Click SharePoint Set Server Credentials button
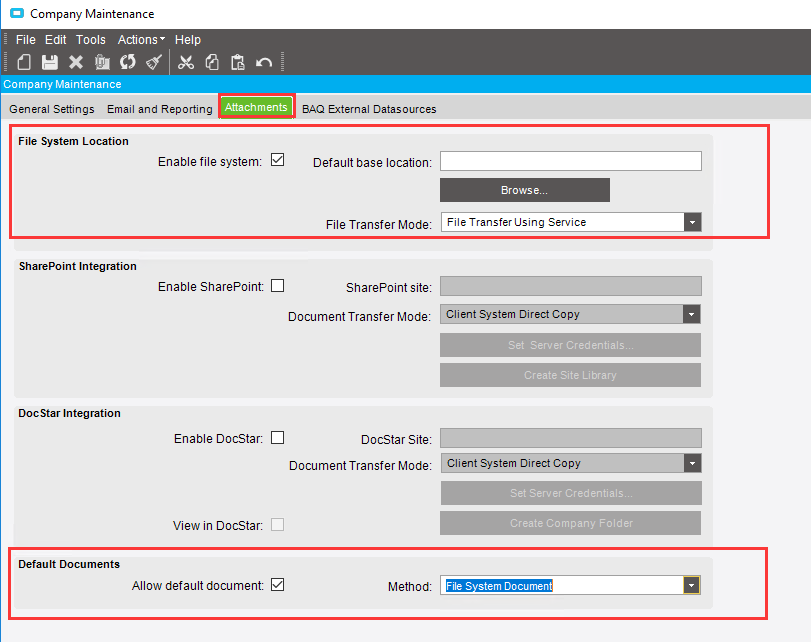Screen dimensions: 811x642 point(570,345)
